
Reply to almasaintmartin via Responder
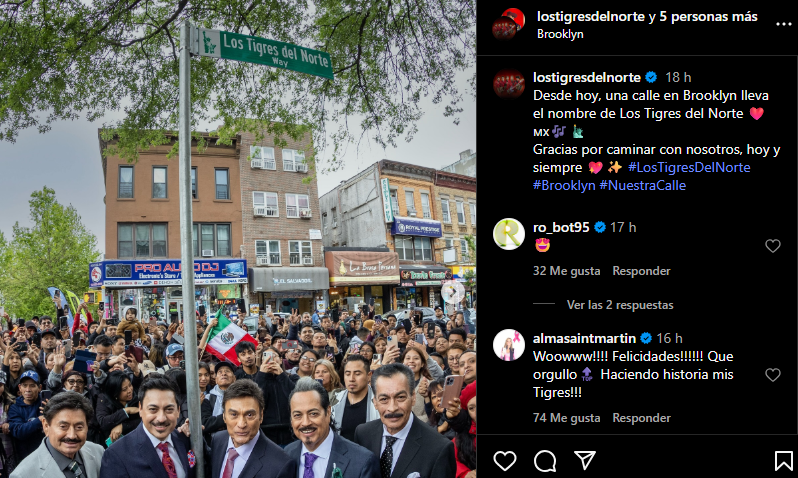click(x=641, y=418)
